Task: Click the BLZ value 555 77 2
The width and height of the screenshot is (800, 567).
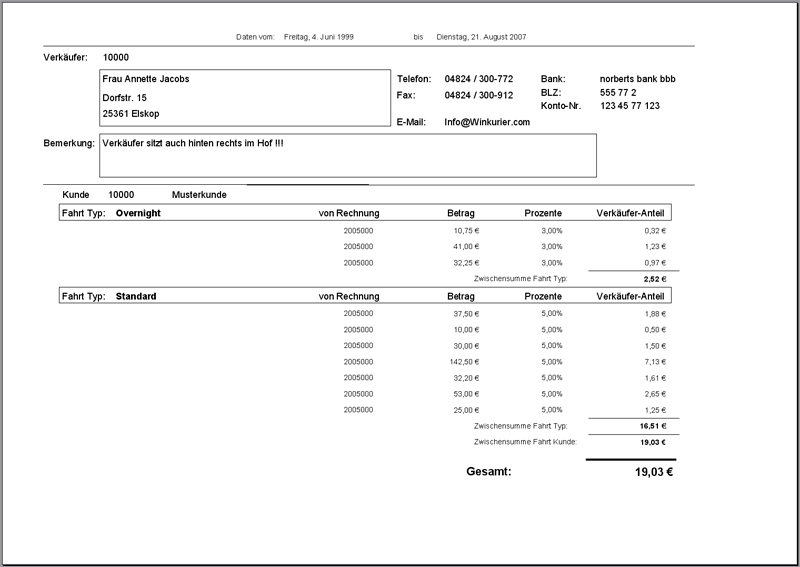Action: coord(618,92)
